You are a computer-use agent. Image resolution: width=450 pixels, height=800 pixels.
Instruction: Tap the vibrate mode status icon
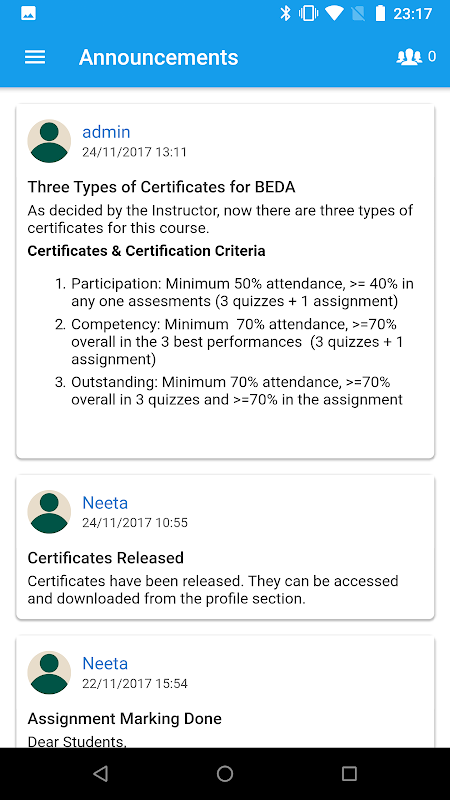coord(309,13)
